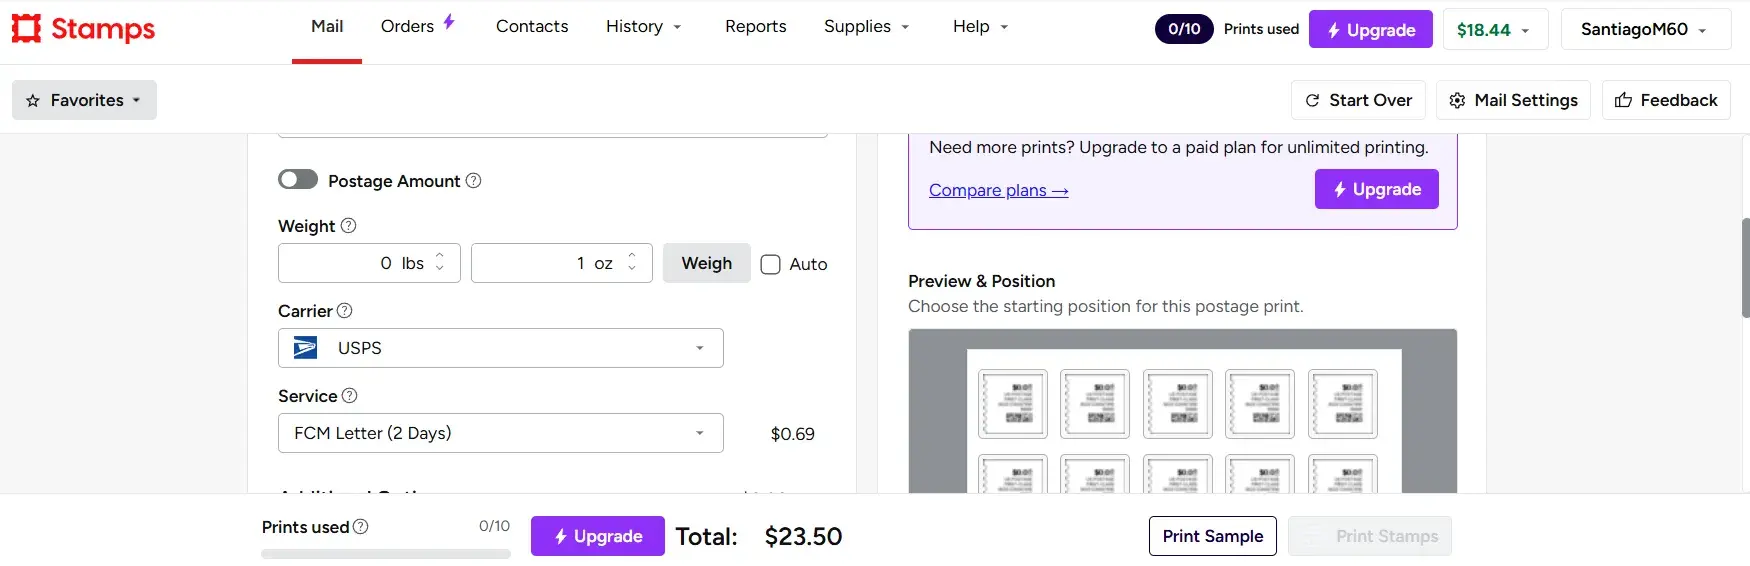This screenshot has width=1750, height=566.
Task: Enable the Auto weight checkbox
Action: 770,264
